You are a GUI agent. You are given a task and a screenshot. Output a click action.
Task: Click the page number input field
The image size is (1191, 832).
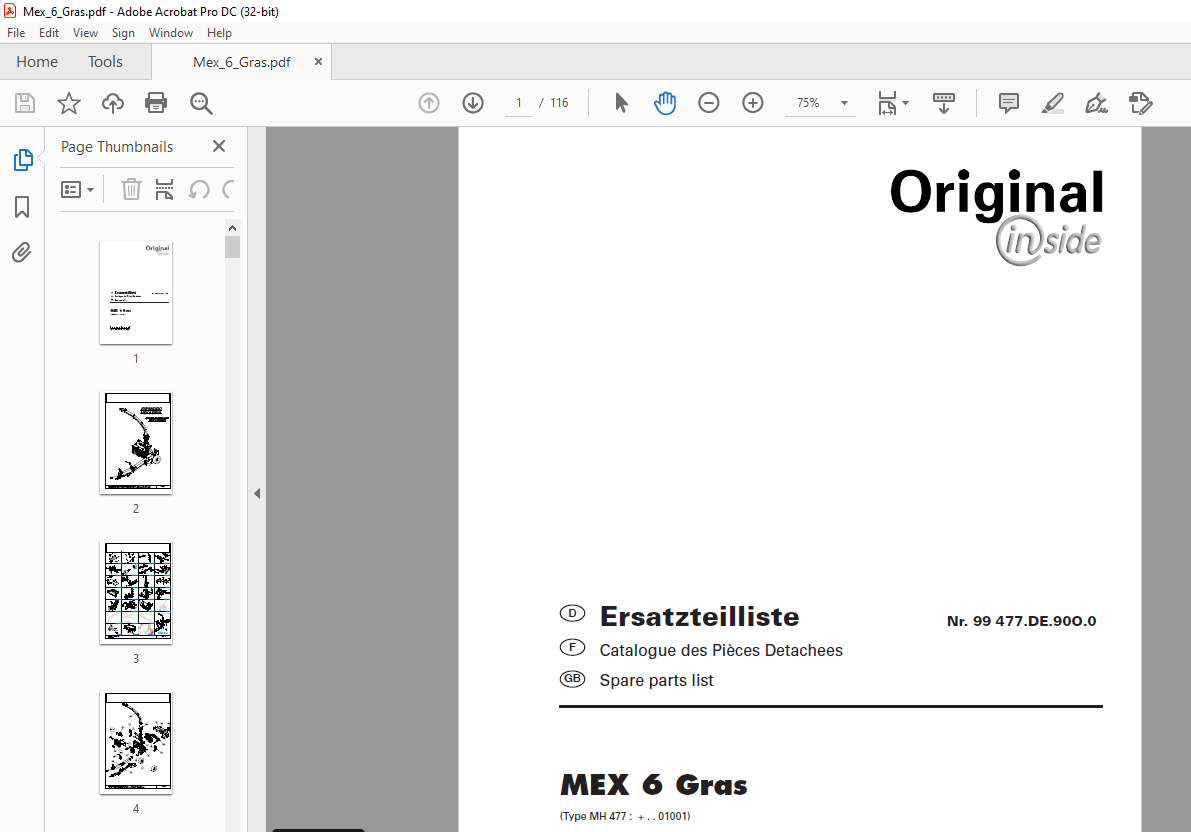520,103
